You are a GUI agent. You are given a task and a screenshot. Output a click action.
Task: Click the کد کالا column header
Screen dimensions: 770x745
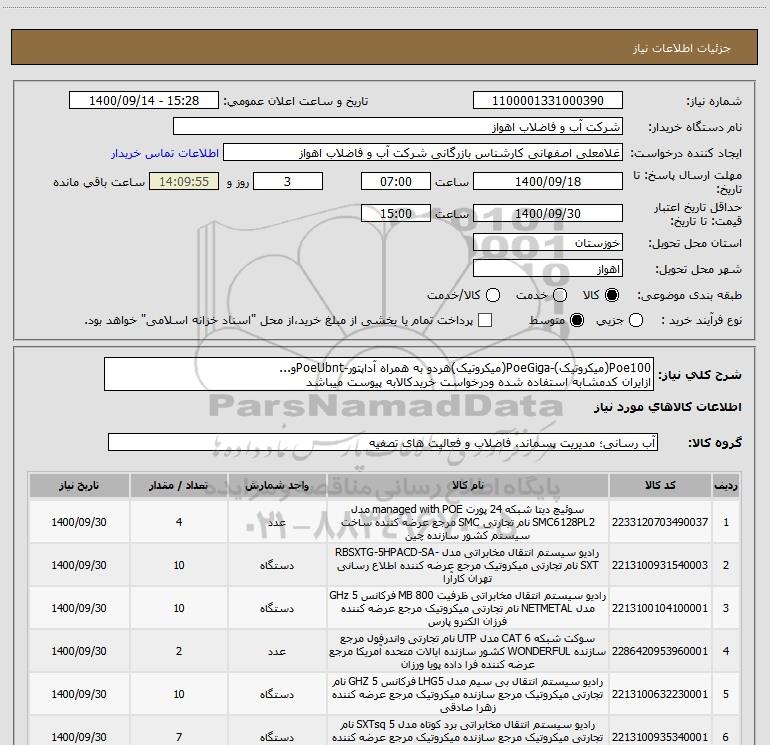tap(660, 485)
